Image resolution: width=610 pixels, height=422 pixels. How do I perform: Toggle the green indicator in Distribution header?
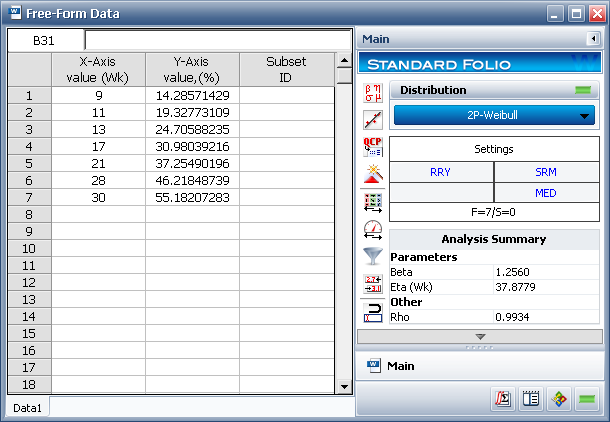coord(582,90)
